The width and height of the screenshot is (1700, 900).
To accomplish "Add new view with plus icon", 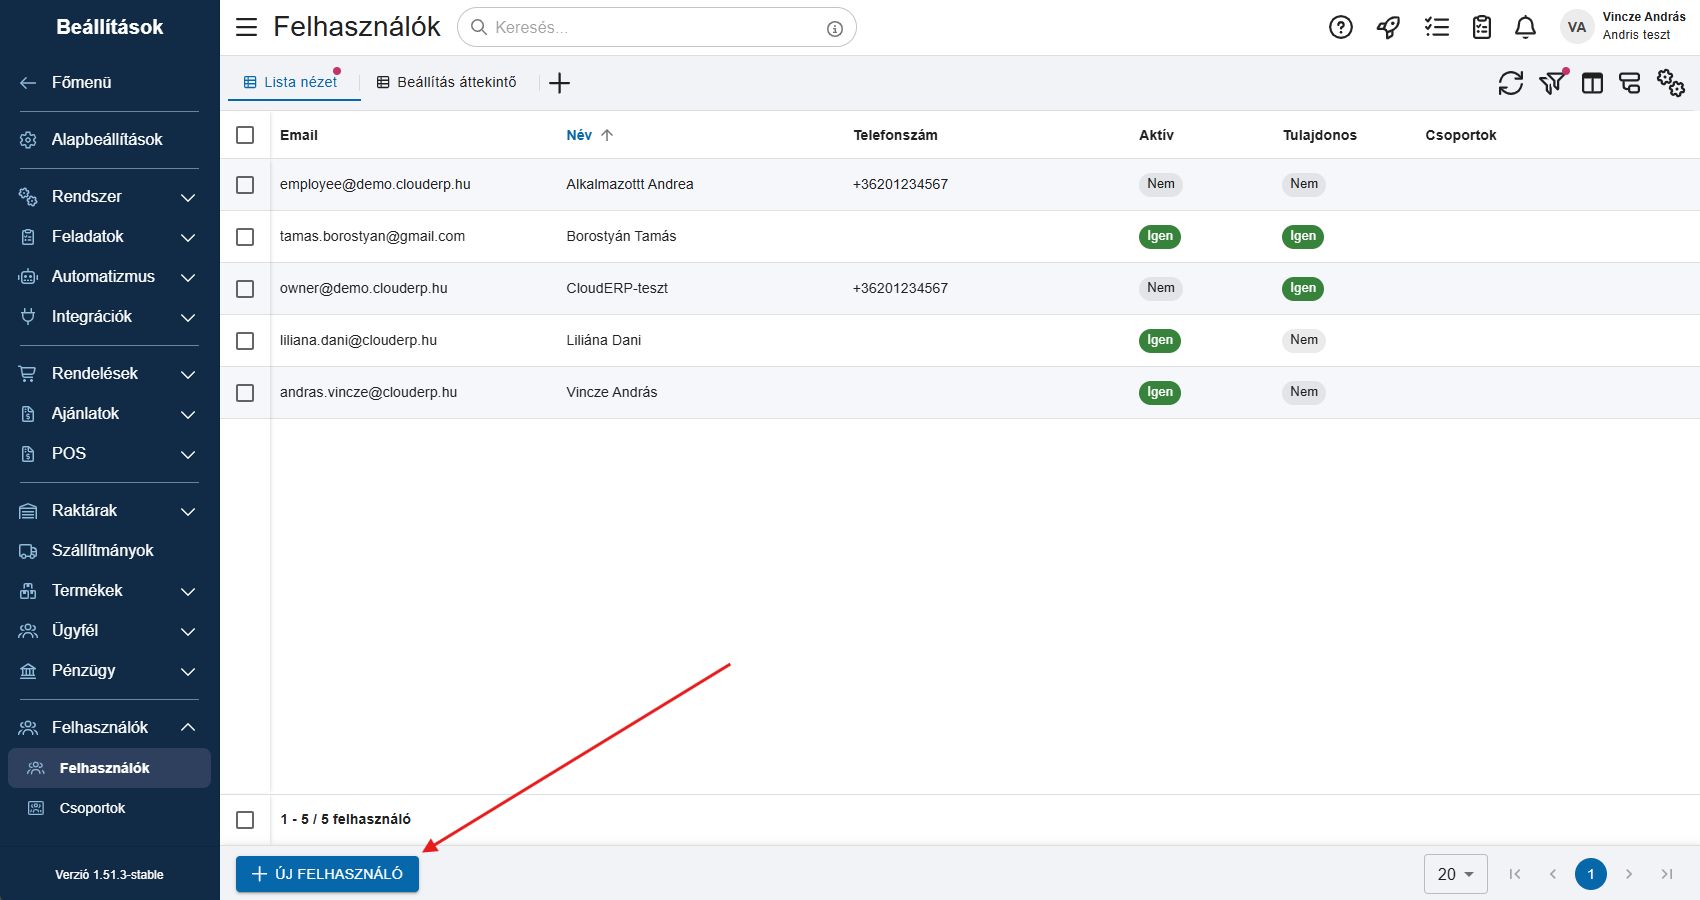I will click(x=559, y=83).
